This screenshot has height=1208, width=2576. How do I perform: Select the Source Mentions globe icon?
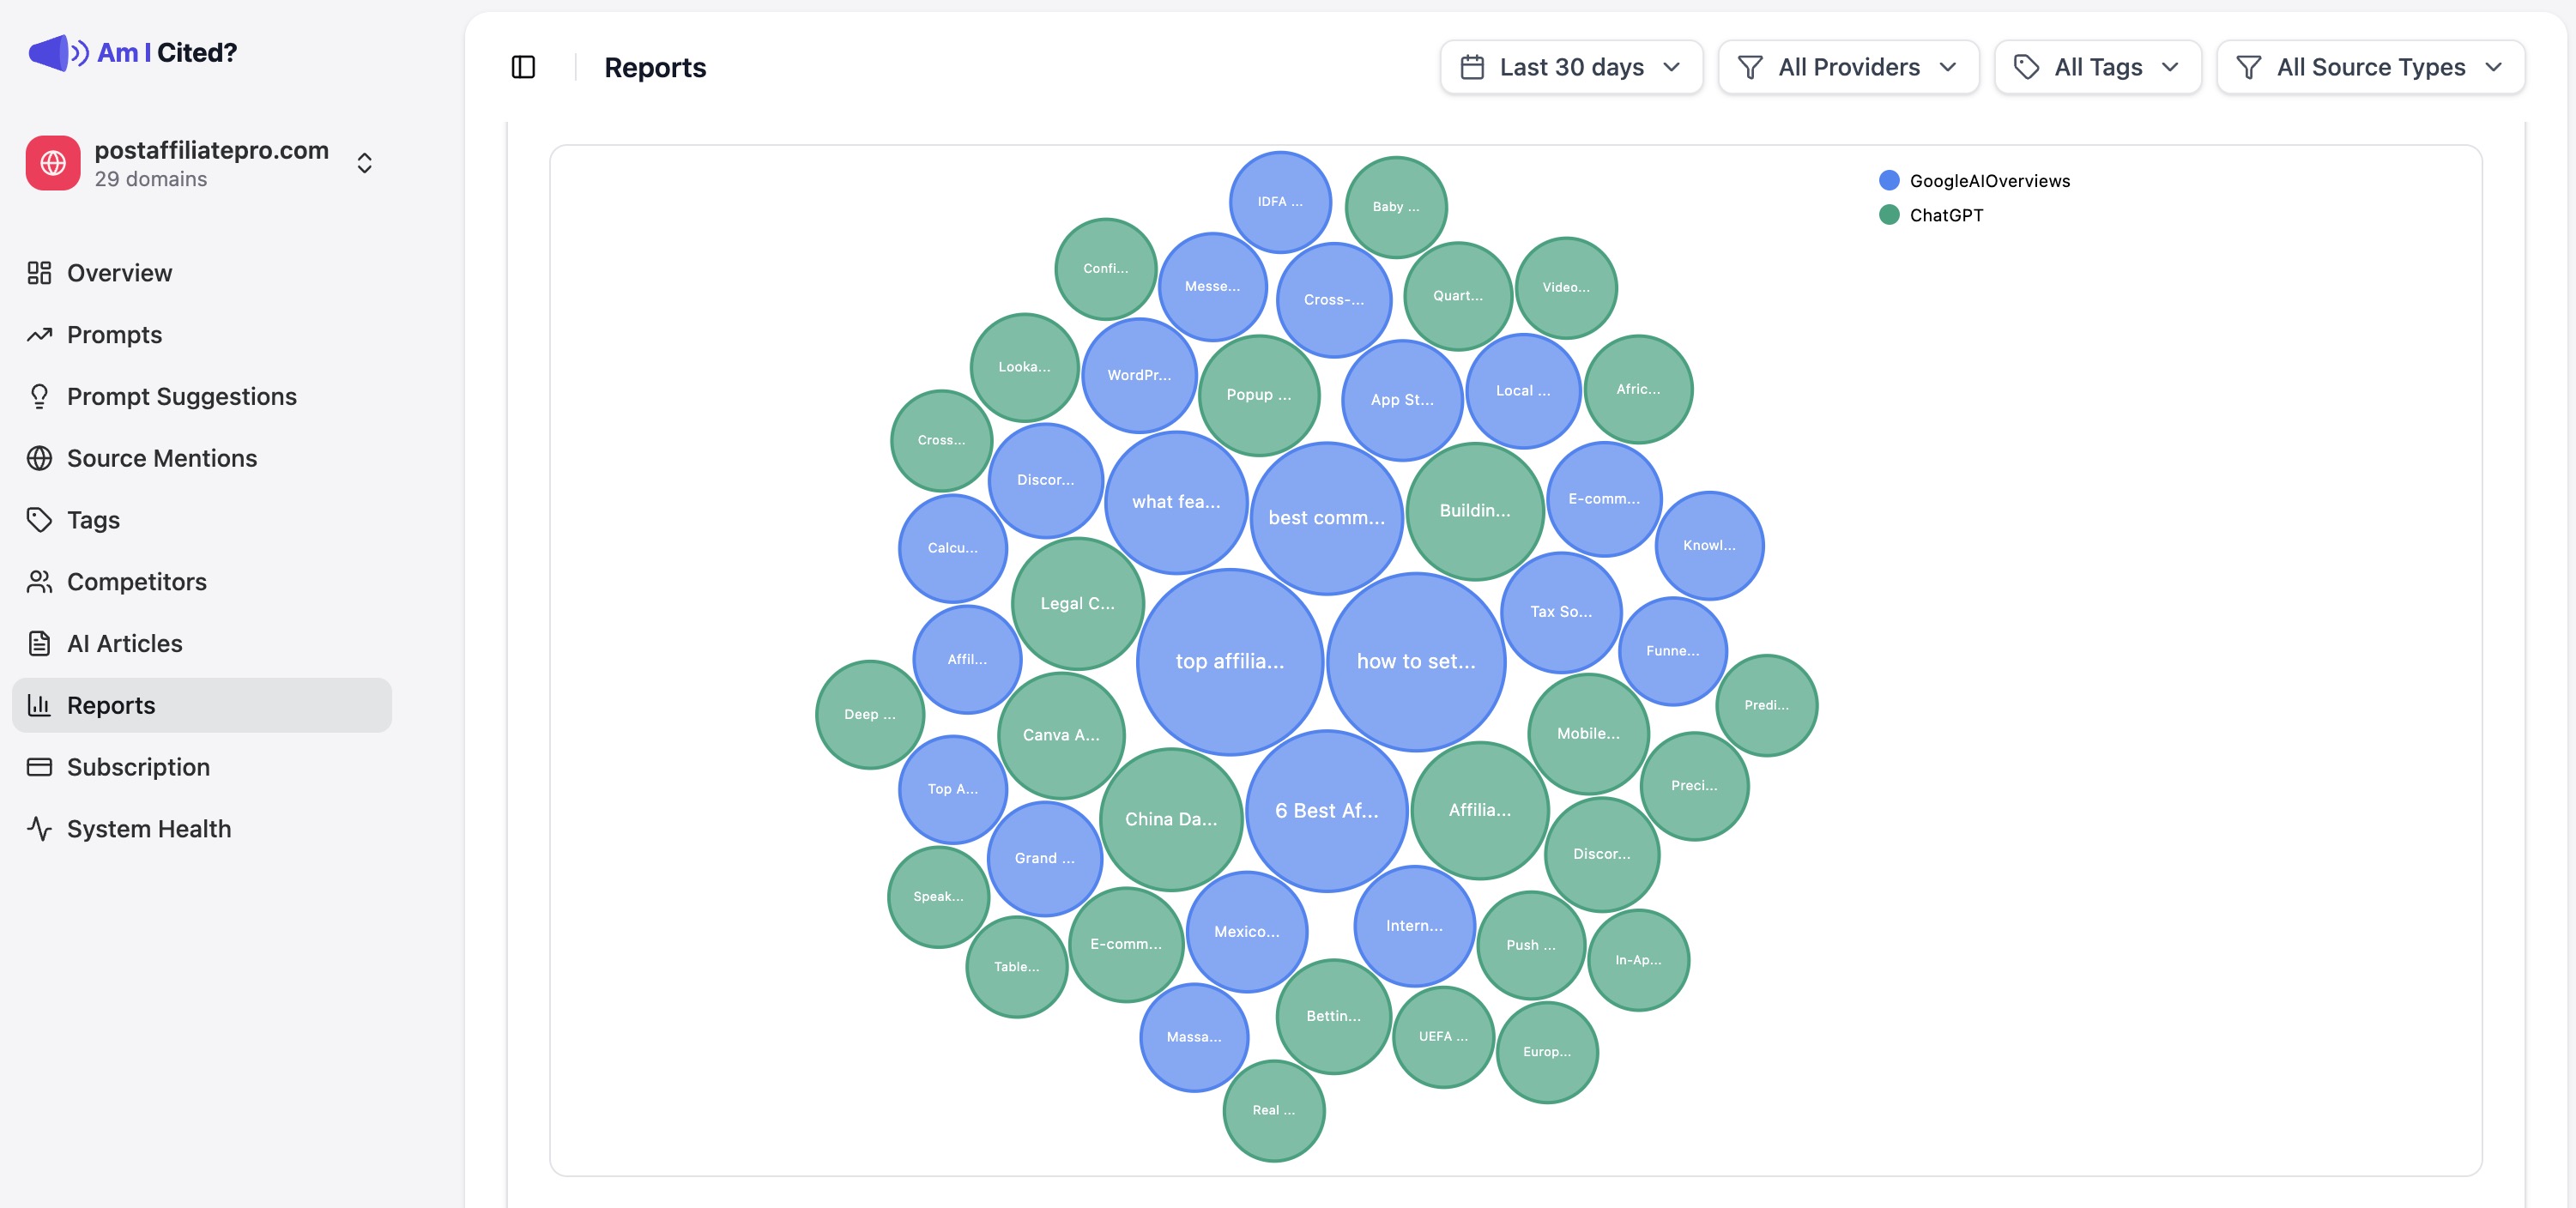[x=40, y=458]
